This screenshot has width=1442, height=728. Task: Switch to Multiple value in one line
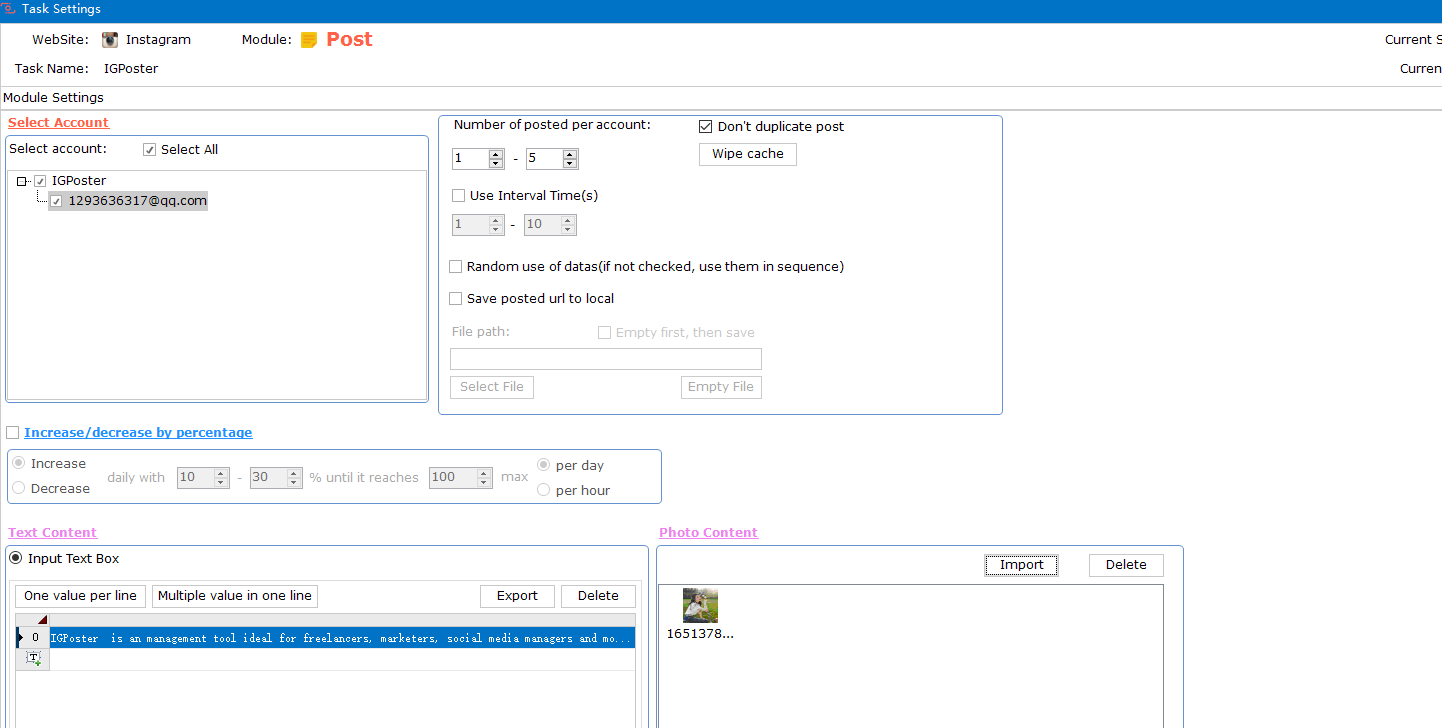235,596
